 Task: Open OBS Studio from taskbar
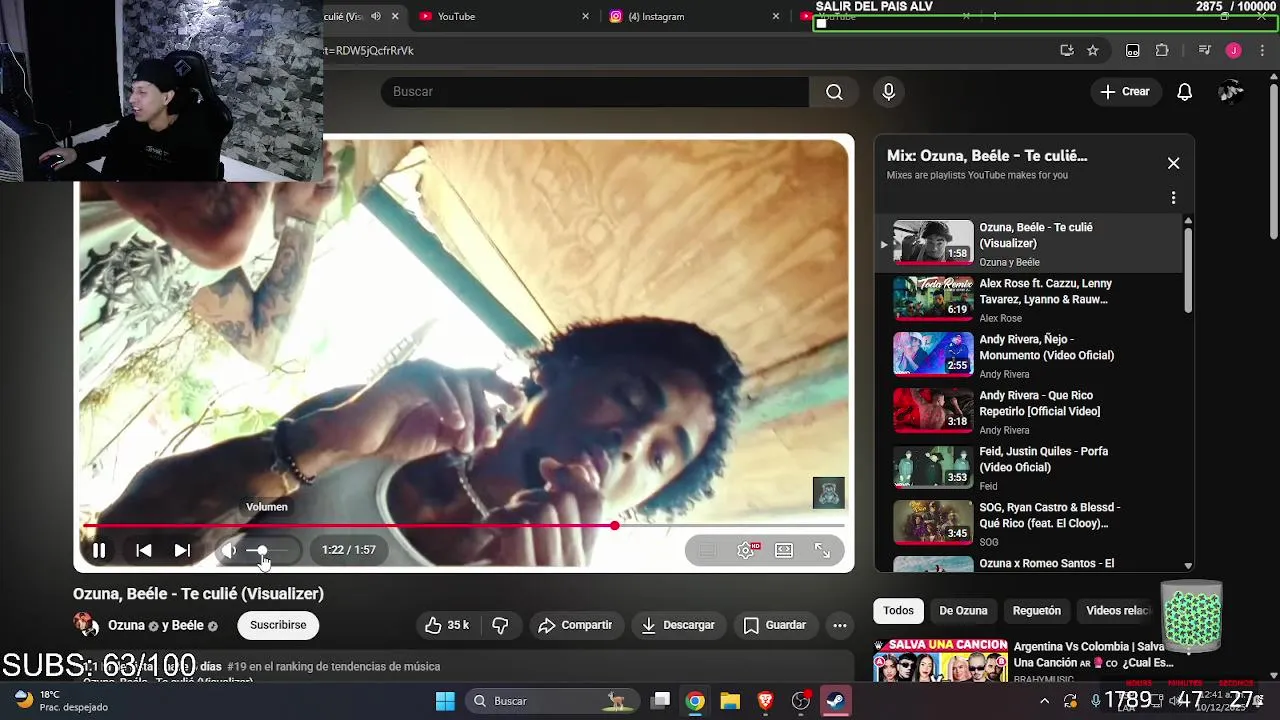coord(800,701)
